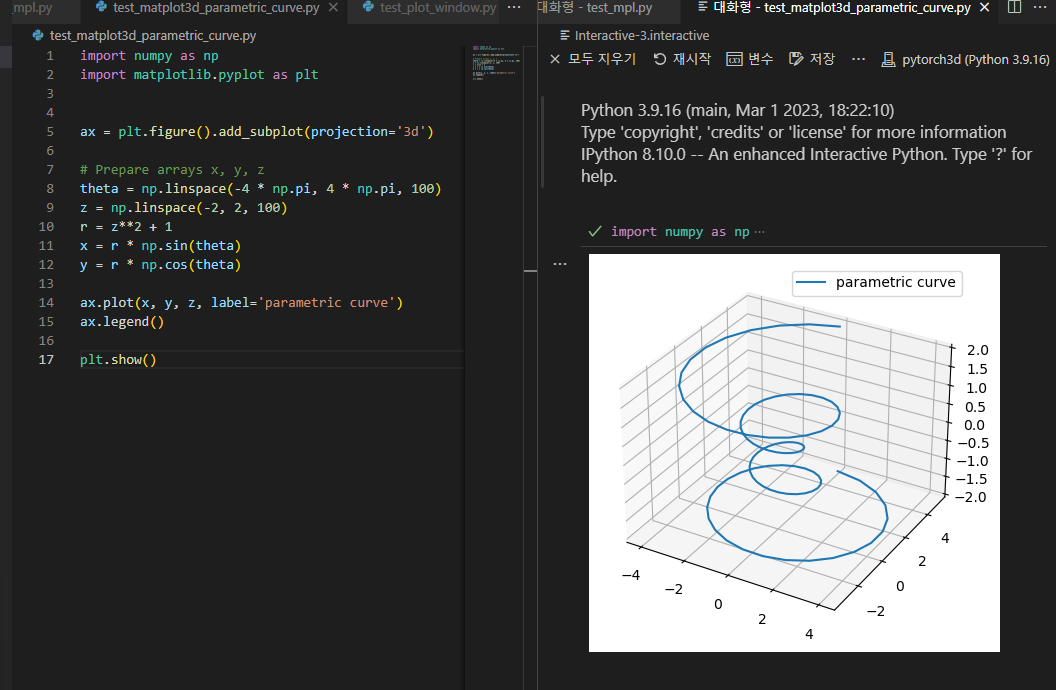The height and width of the screenshot is (690, 1056).
Task: Select kernel pytorch3d (Python 3.9.16)
Action: pyautogui.click(x=966, y=60)
